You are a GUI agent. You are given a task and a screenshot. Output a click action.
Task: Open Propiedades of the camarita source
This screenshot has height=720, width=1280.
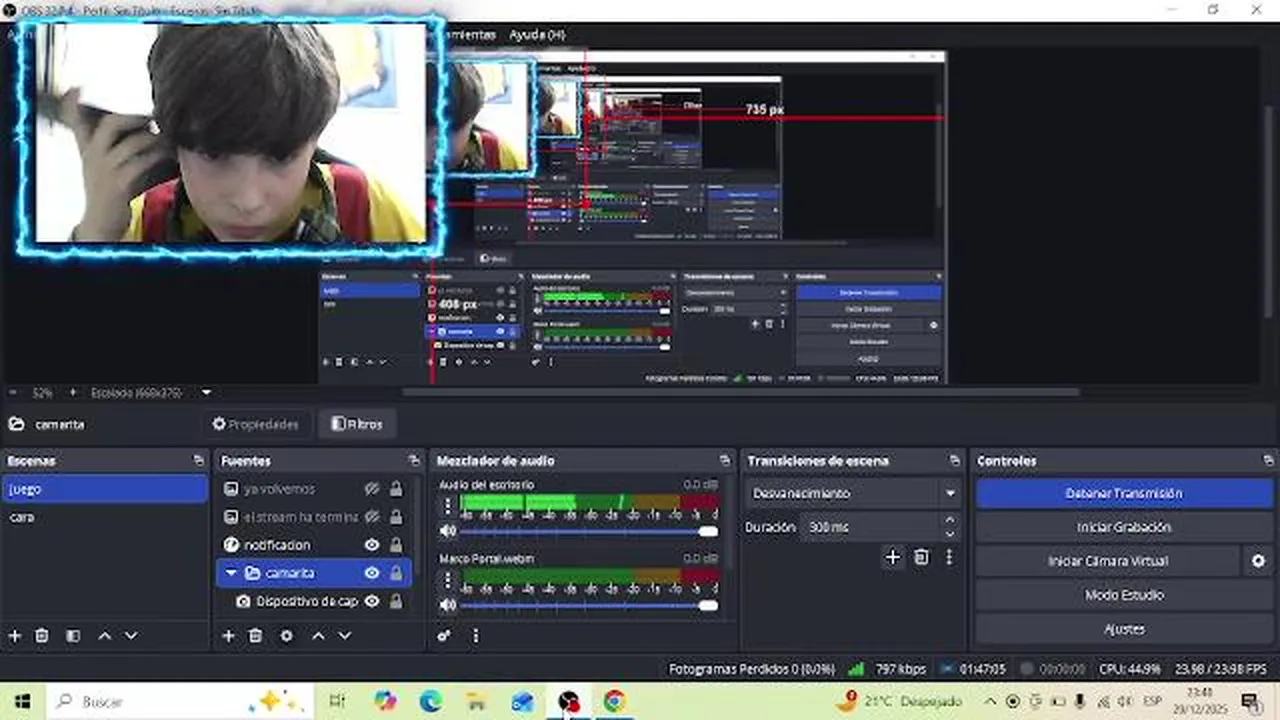point(255,424)
